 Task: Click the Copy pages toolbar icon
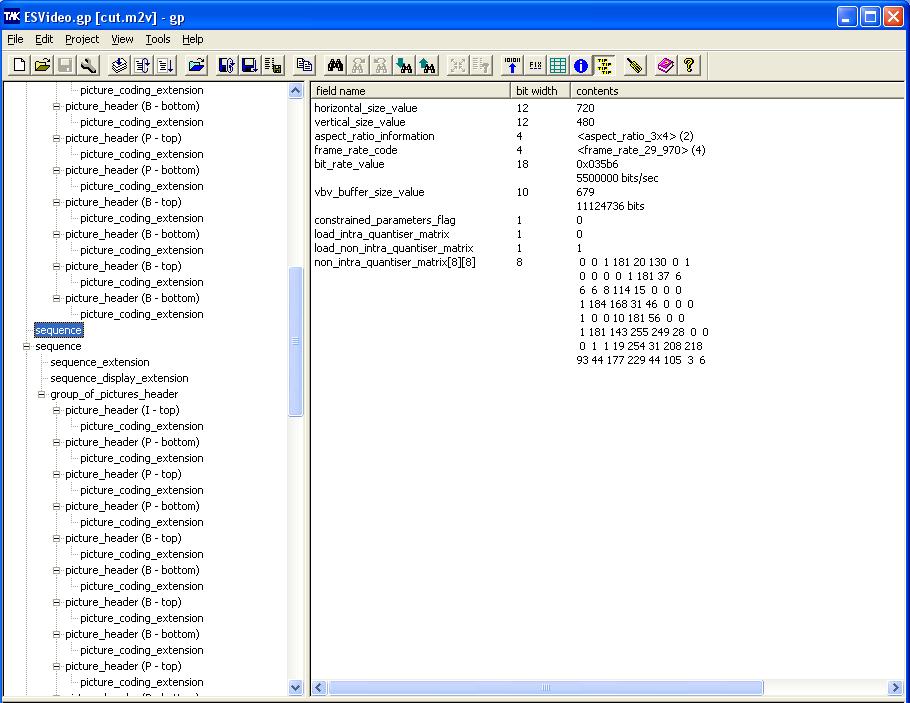tap(304, 65)
